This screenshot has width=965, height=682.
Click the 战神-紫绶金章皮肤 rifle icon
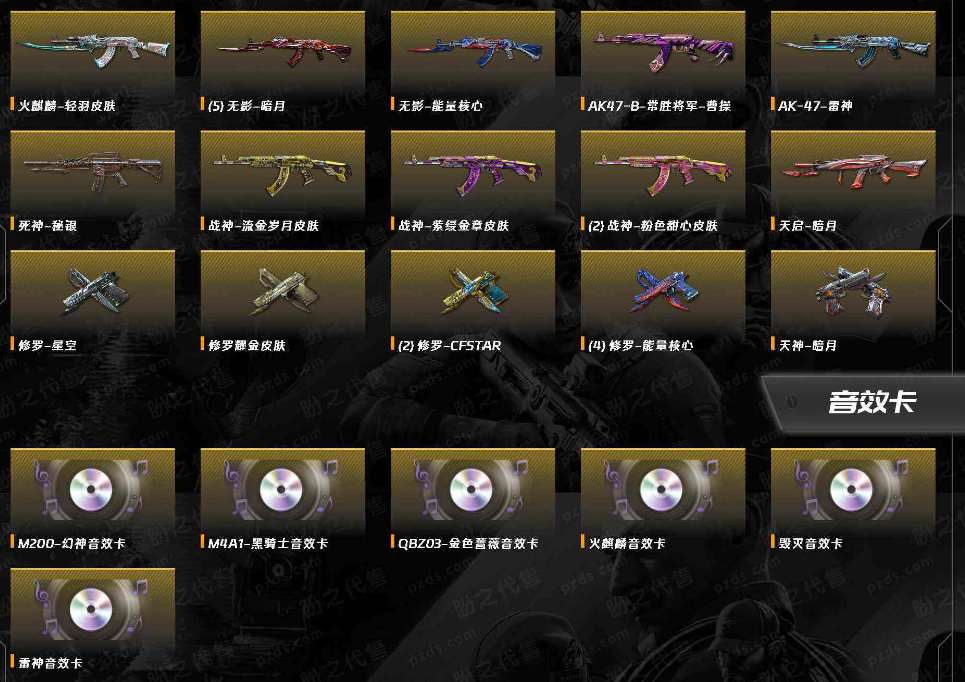coord(473,172)
